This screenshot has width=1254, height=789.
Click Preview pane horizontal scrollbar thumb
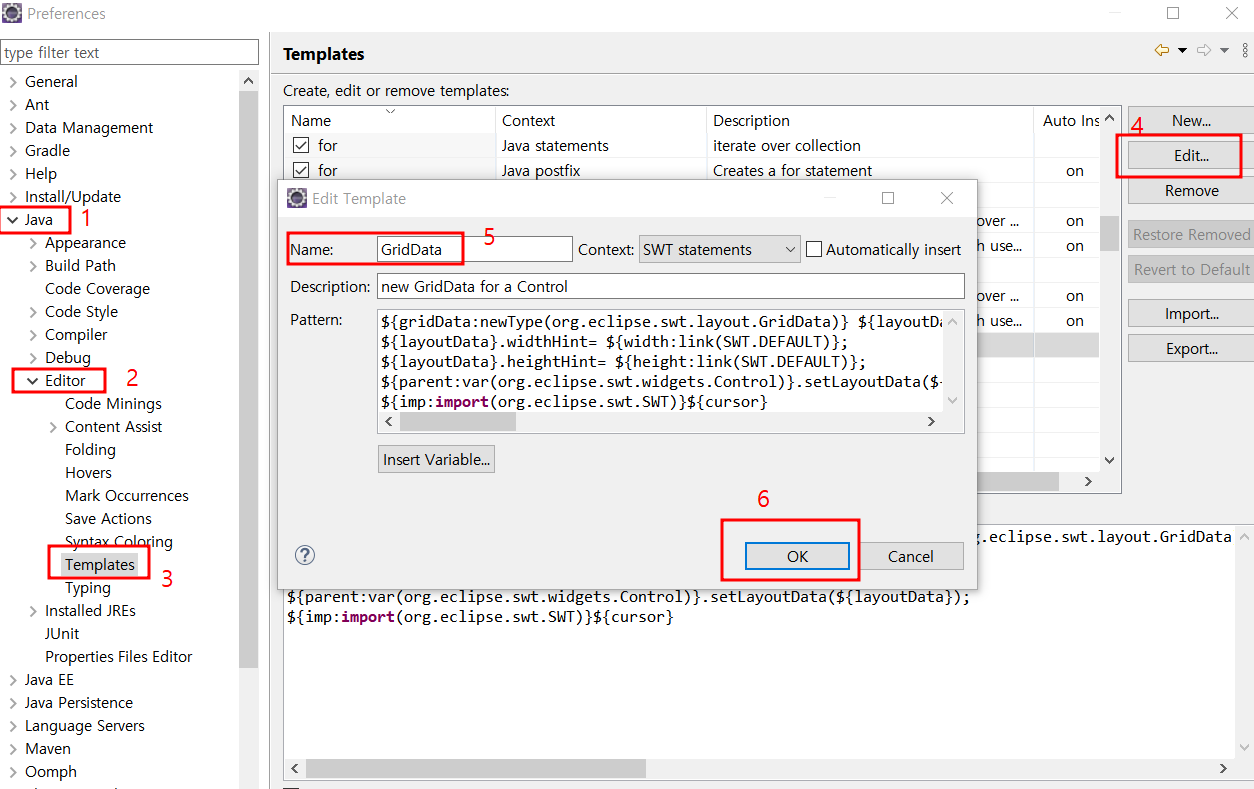(476, 769)
